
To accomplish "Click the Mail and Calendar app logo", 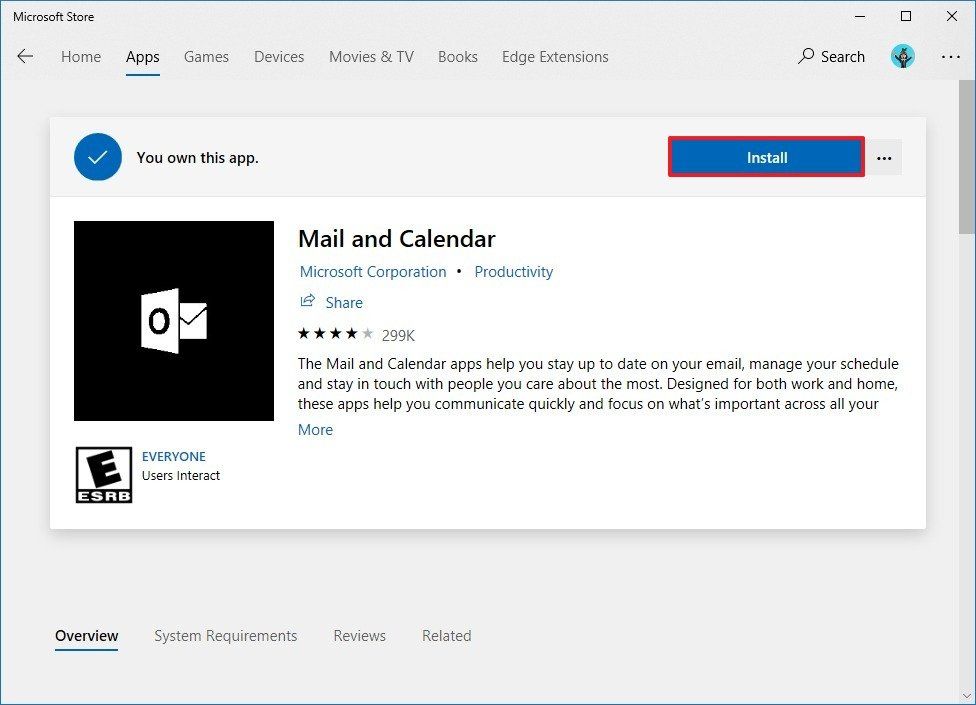I will pyautogui.click(x=173, y=320).
